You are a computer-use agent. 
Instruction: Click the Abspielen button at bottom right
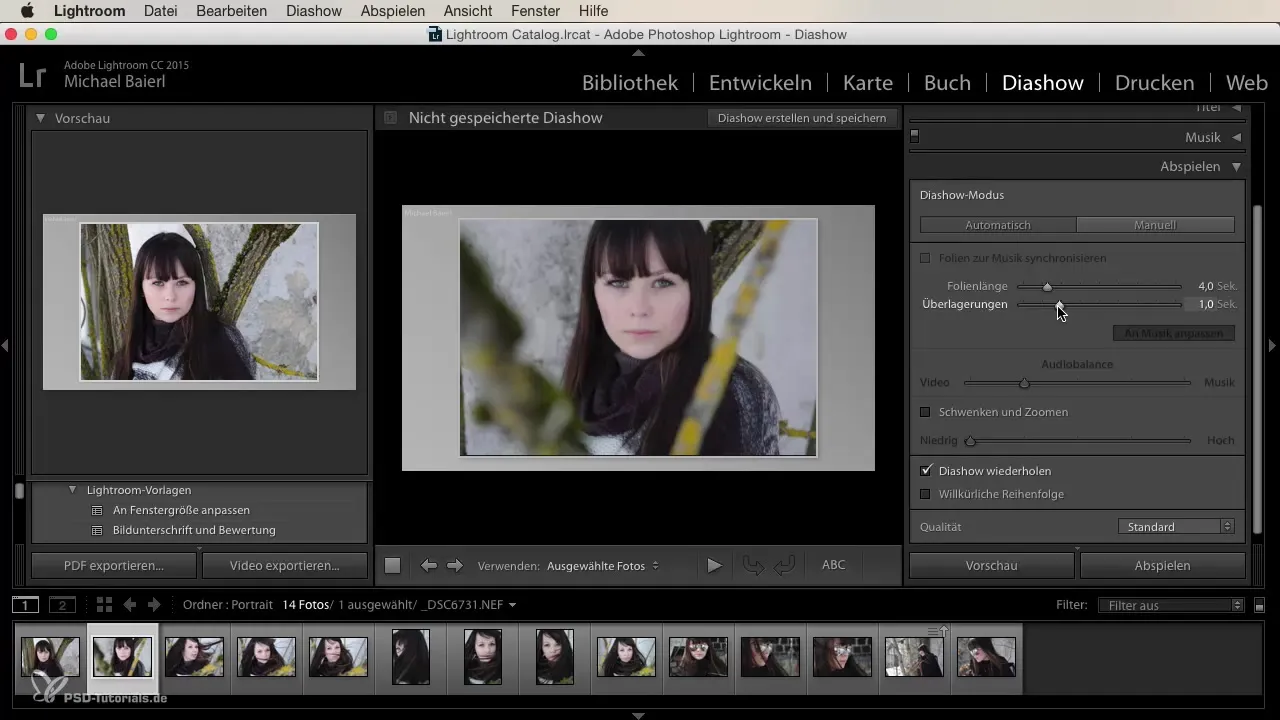pyautogui.click(x=1163, y=566)
